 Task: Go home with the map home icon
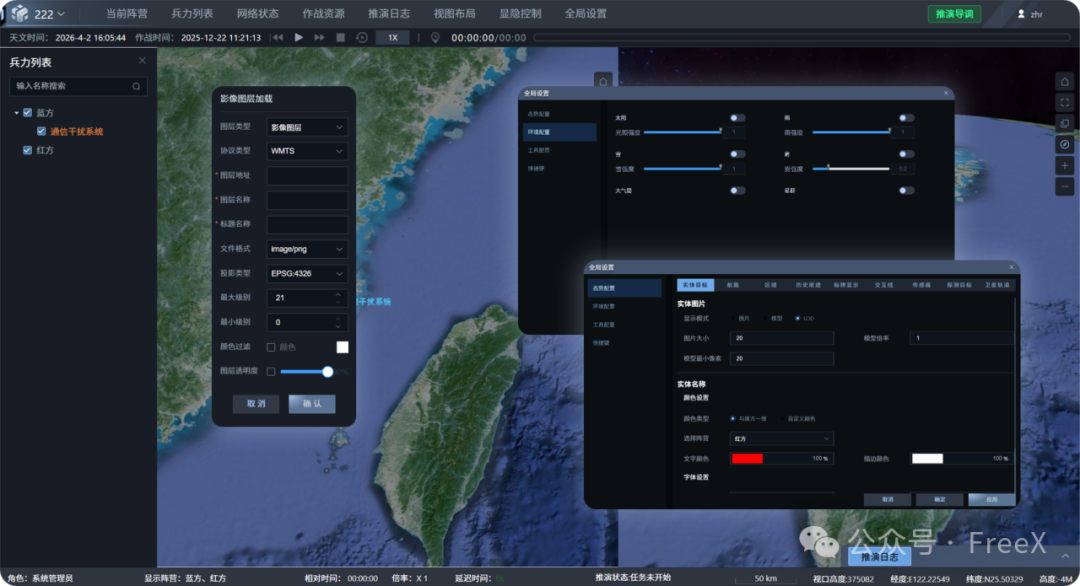[1064, 82]
